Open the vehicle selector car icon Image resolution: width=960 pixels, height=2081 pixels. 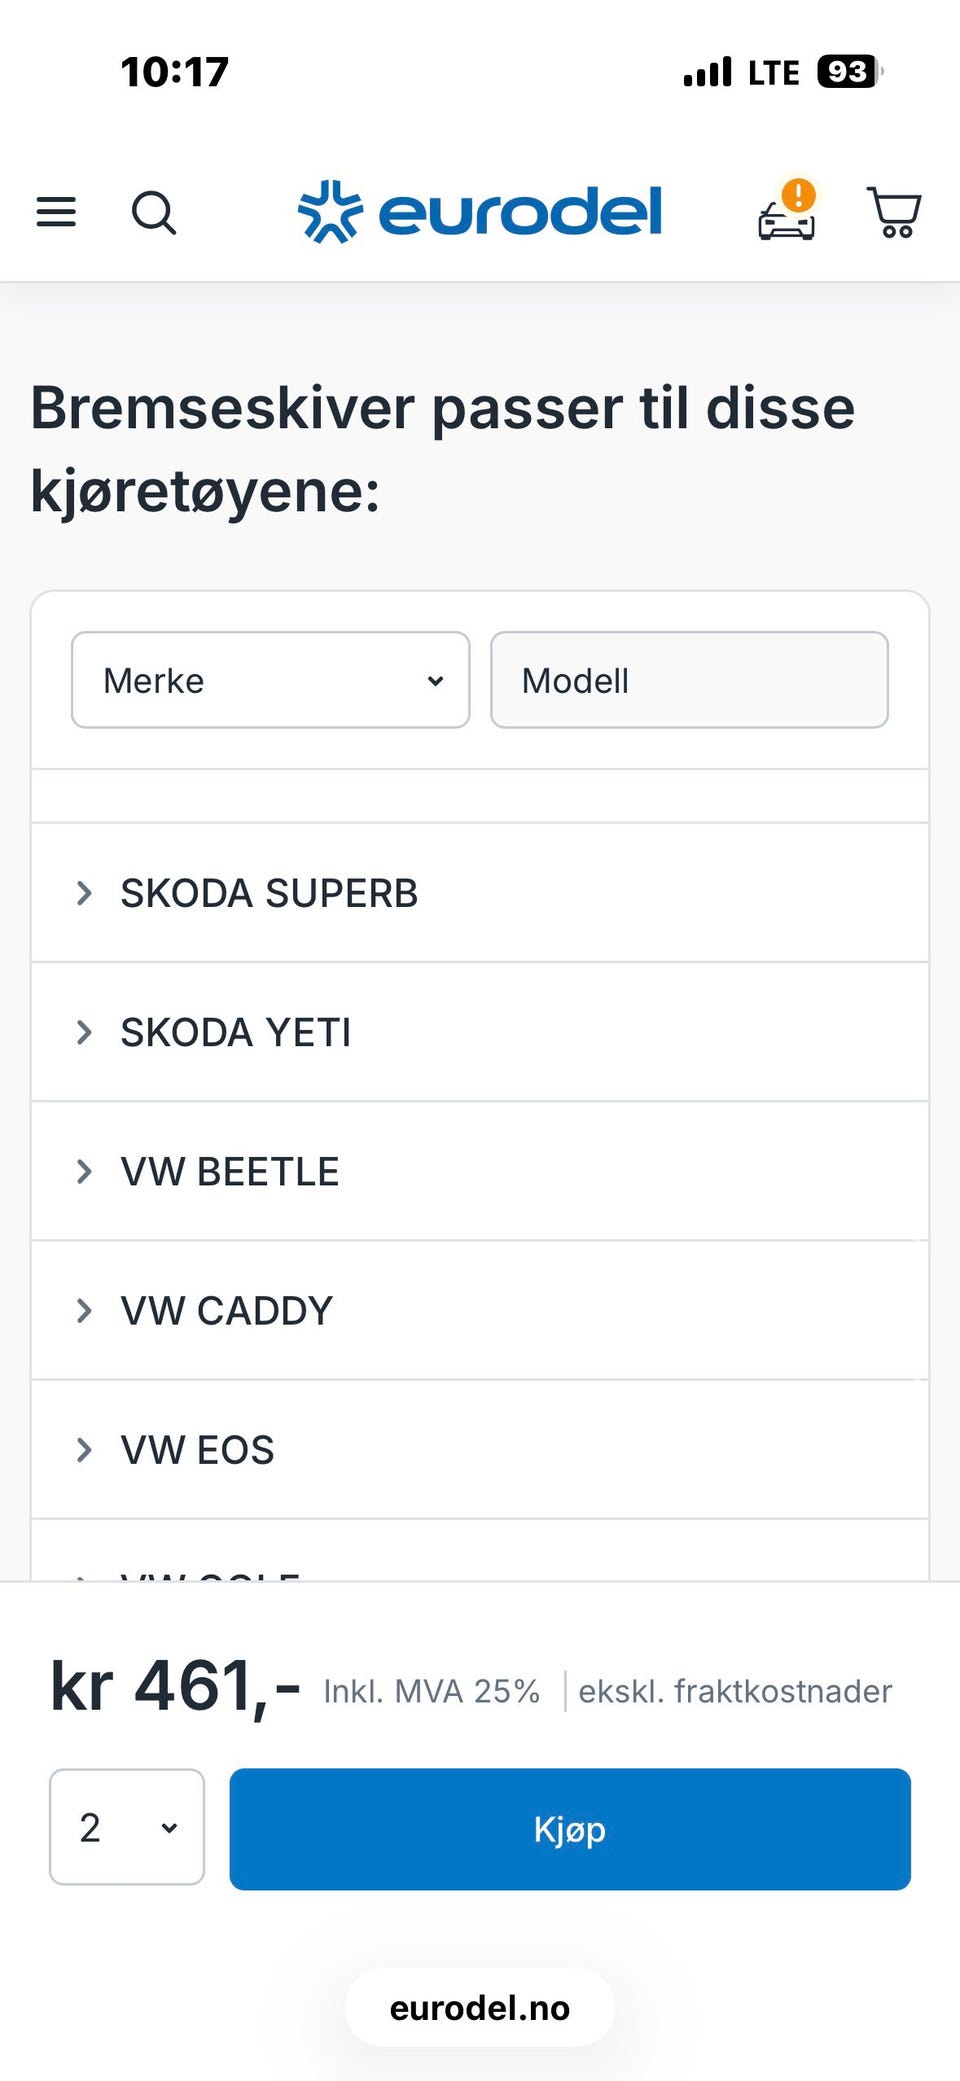[x=787, y=212]
